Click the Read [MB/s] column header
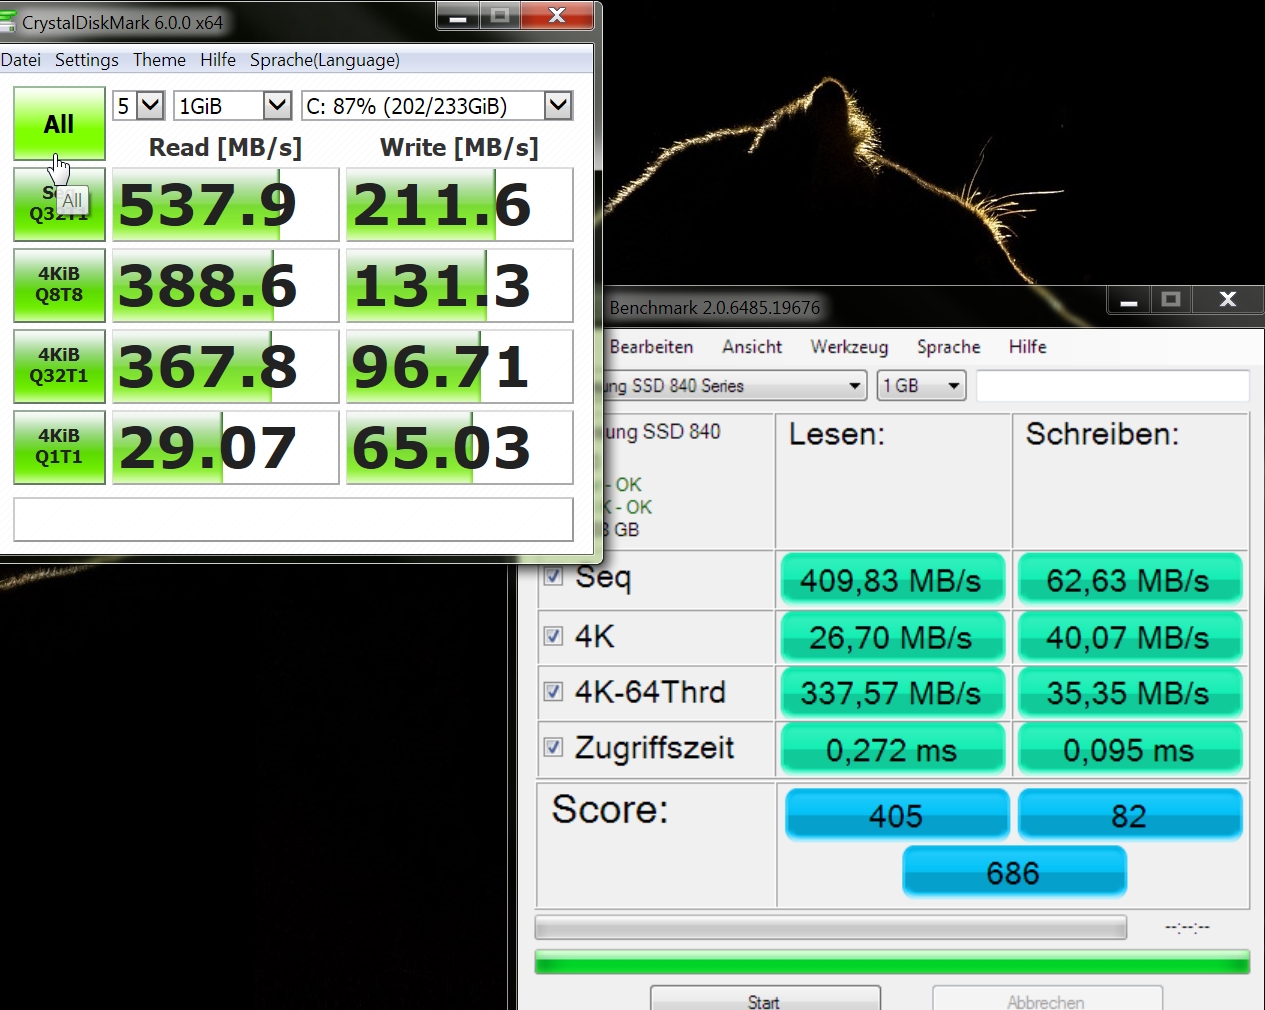The height and width of the screenshot is (1010, 1265). click(x=225, y=148)
